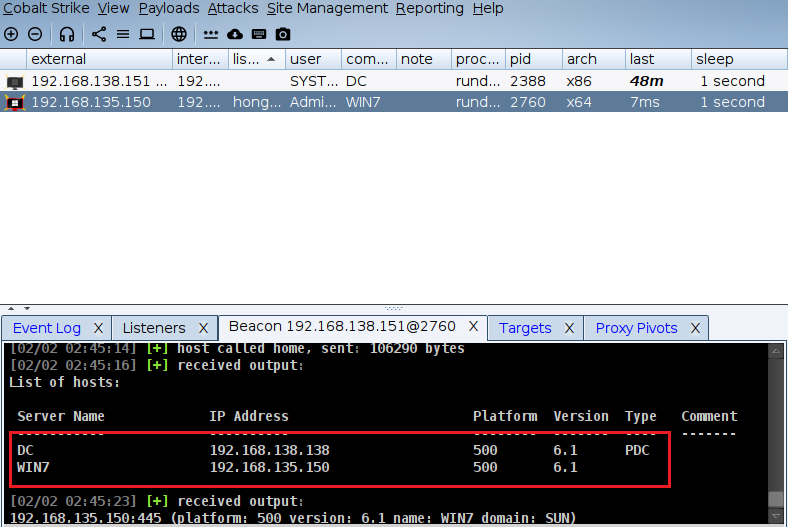Open the Cobalt Strike menu
The width and height of the screenshot is (788, 527).
(46, 9)
